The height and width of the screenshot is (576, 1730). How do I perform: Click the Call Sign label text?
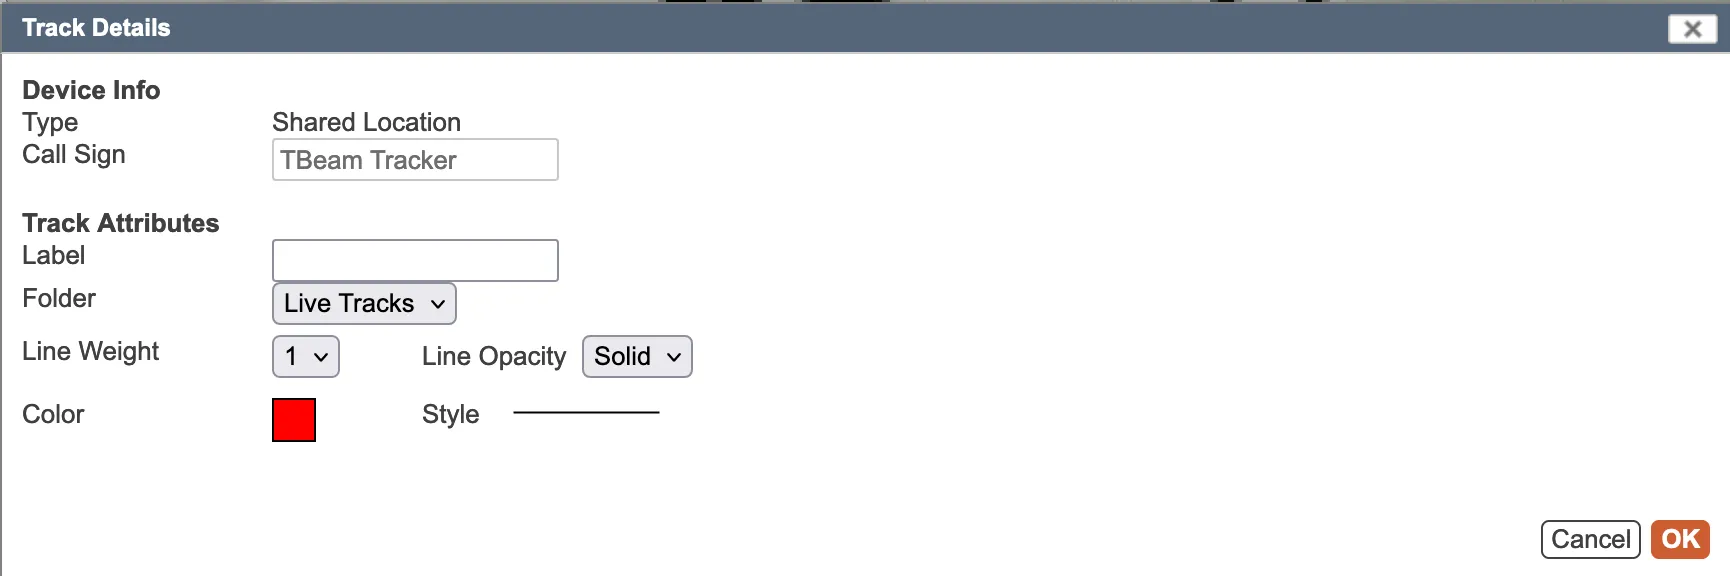pyautogui.click(x=74, y=155)
